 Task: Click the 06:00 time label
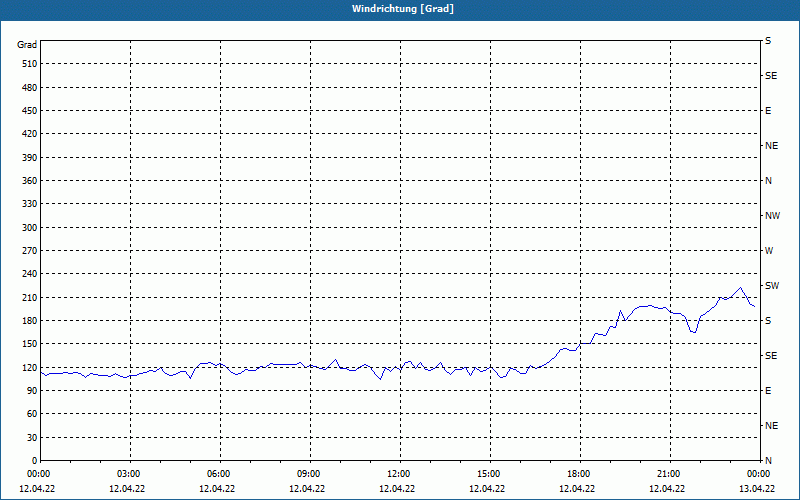[218, 474]
